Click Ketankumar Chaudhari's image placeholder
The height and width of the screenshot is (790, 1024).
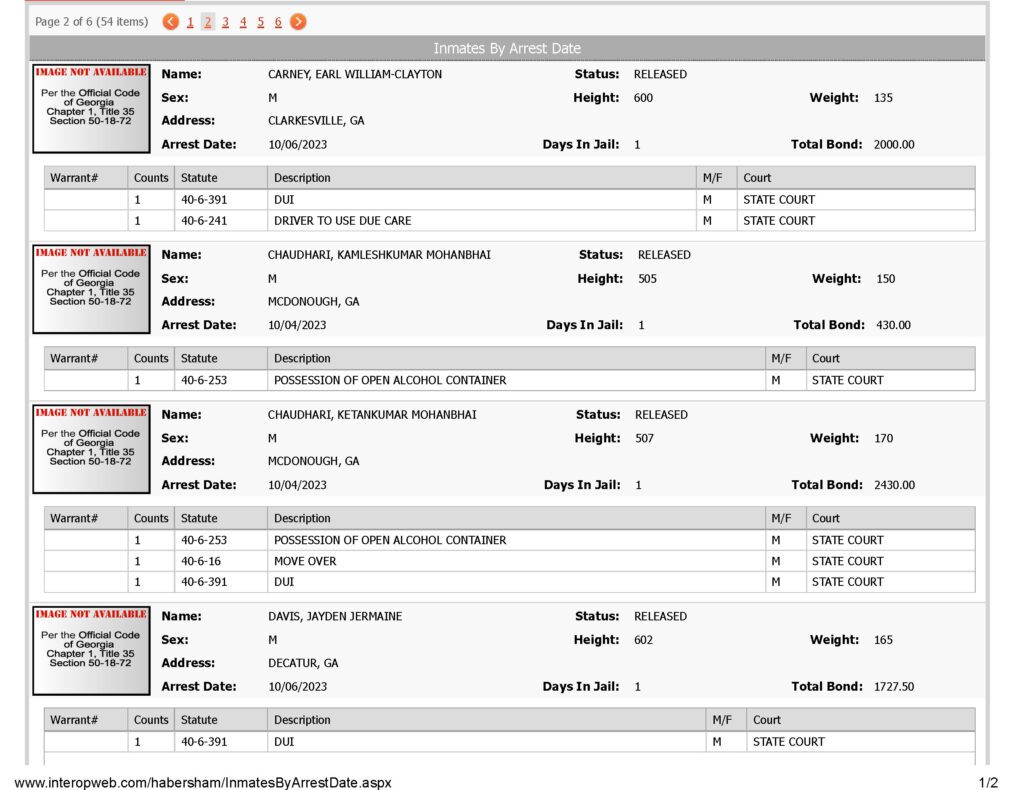pos(91,449)
